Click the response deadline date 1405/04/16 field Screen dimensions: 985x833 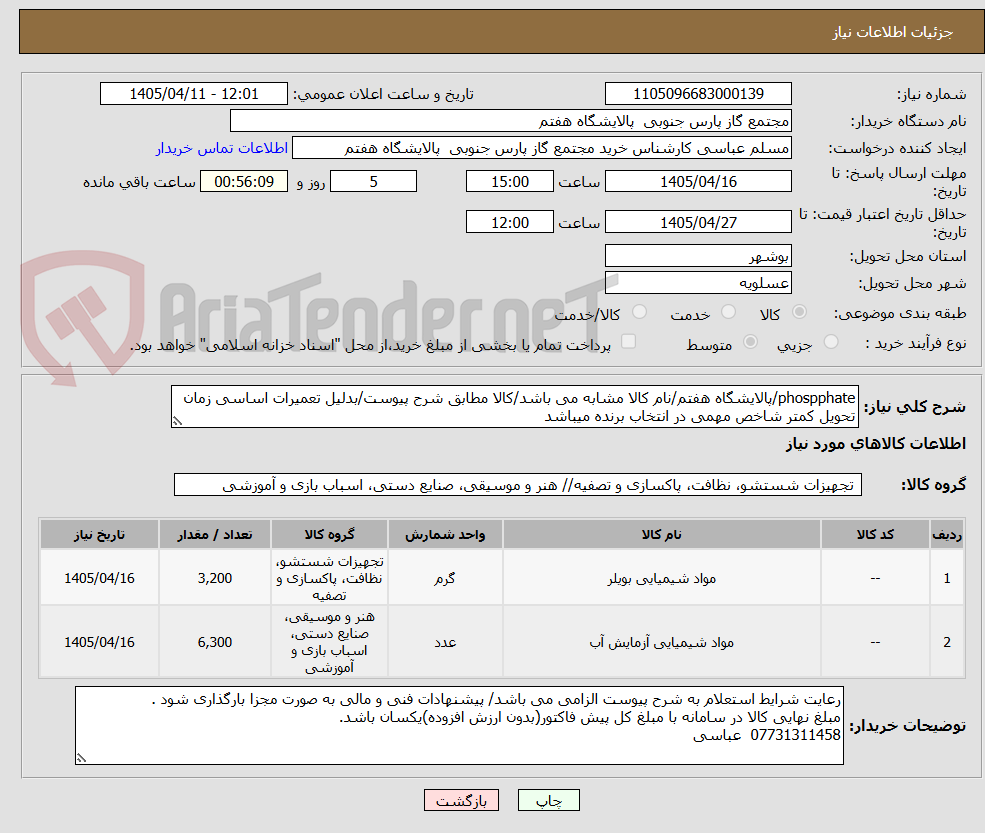(698, 182)
